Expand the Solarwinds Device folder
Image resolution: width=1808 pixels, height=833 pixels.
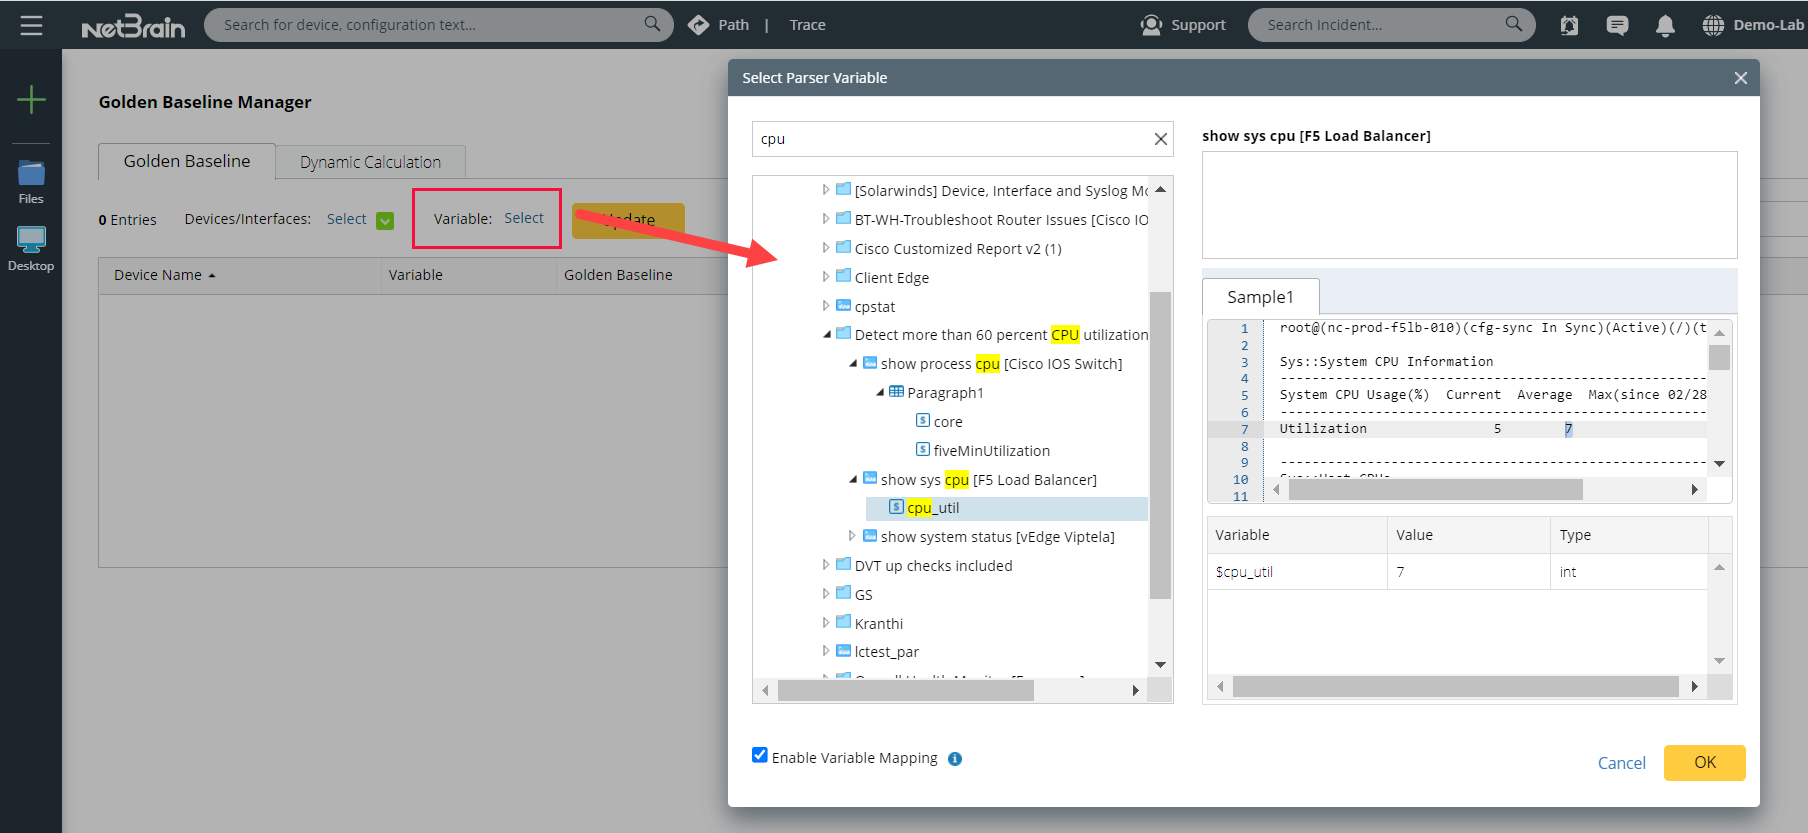[x=825, y=189]
